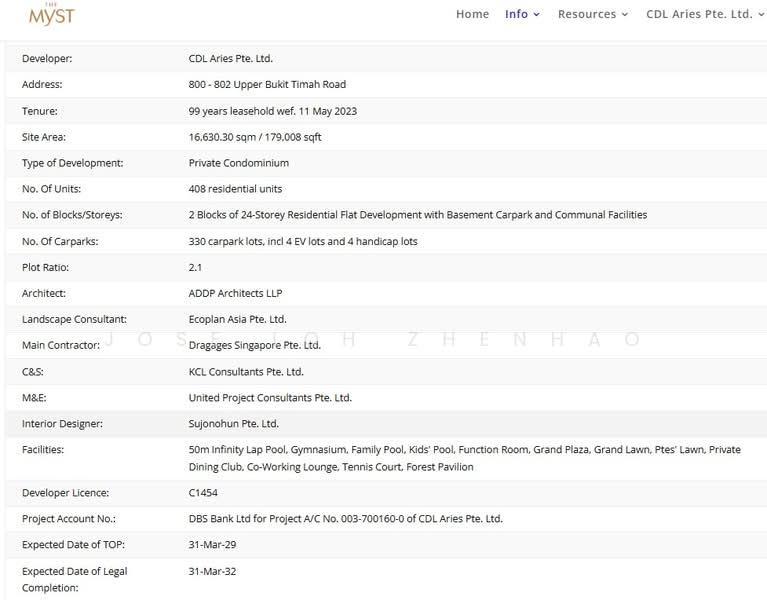The width and height of the screenshot is (767, 600).
Task: Click Ecoplan Asia Pte. Ltd. text
Action: (237, 319)
